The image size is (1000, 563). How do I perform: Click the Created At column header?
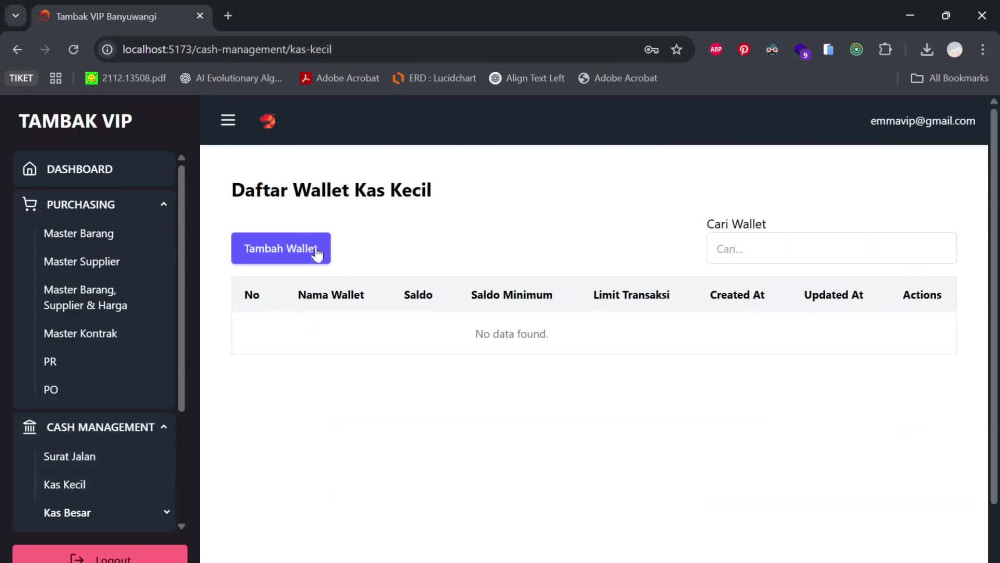coord(737,295)
